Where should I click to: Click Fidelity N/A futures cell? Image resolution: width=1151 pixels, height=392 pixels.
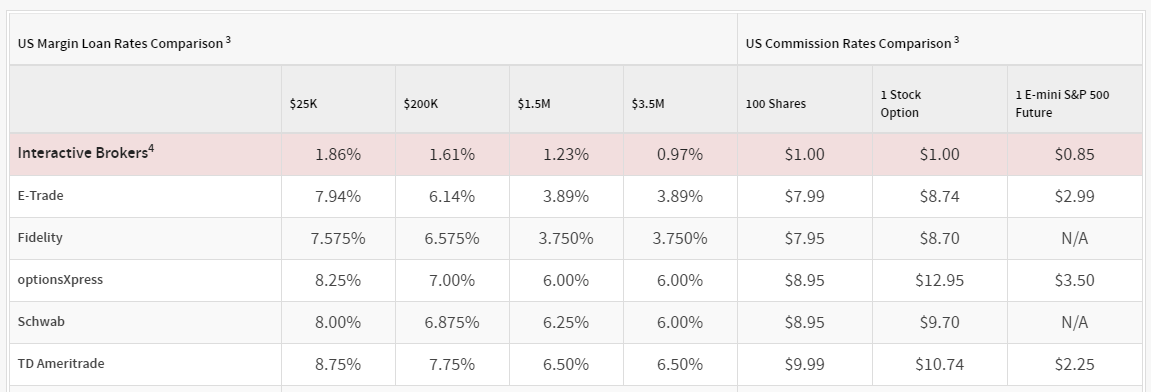coord(1075,239)
